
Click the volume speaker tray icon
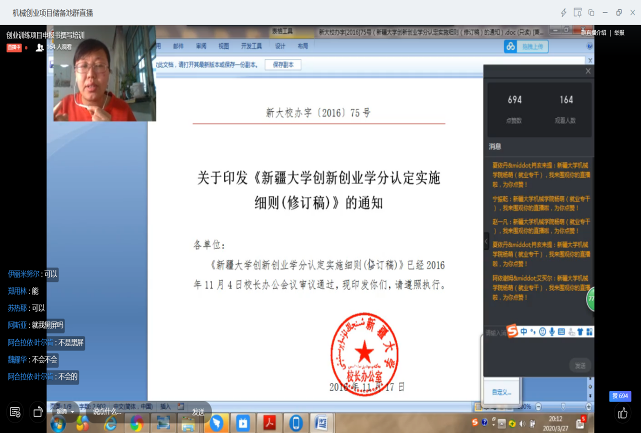pos(522,424)
